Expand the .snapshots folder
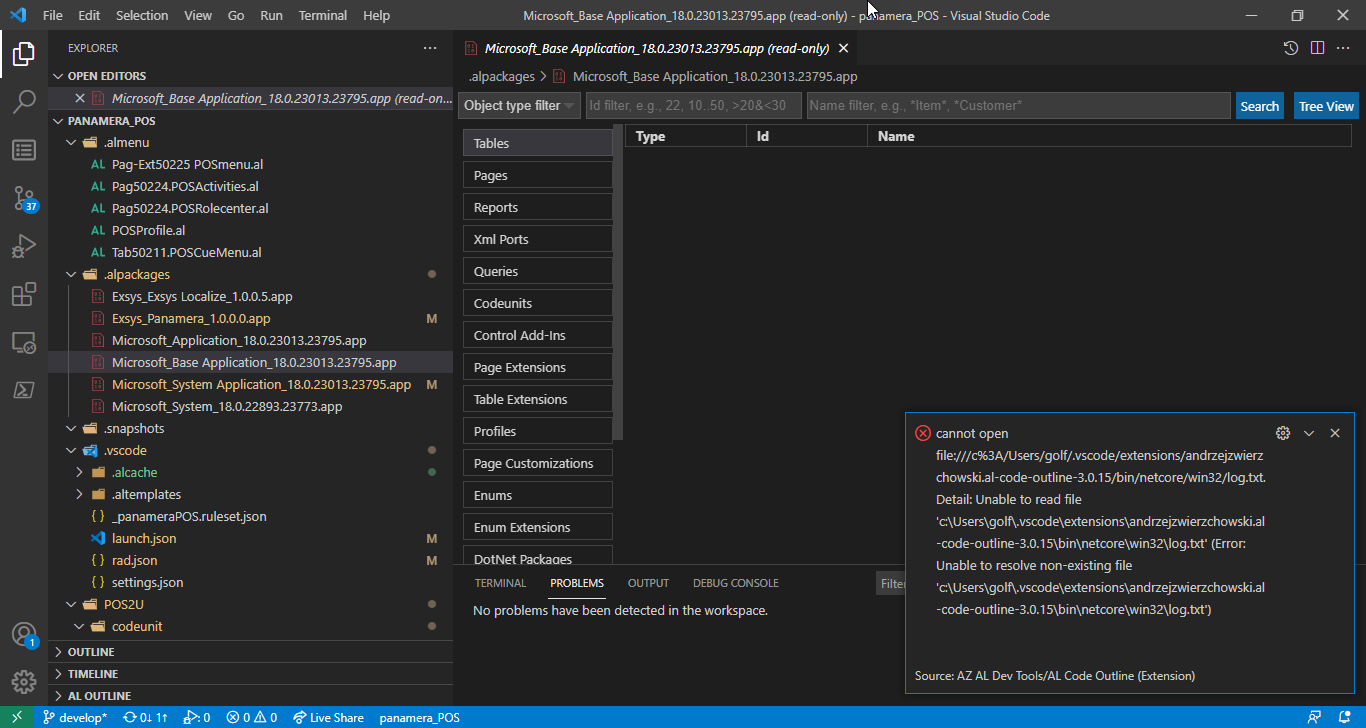Viewport: 1366px width, 728px height. (71, 428)
